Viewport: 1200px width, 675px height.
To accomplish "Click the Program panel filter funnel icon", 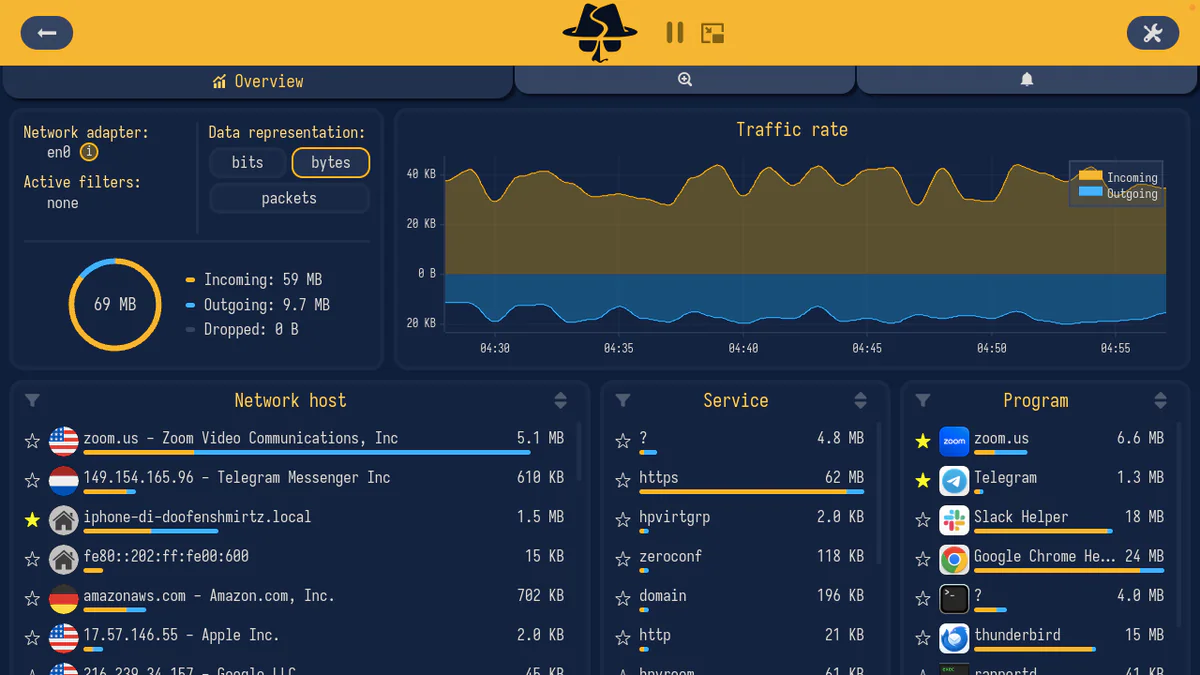I will pyautogui.click(x=921, y=400).
